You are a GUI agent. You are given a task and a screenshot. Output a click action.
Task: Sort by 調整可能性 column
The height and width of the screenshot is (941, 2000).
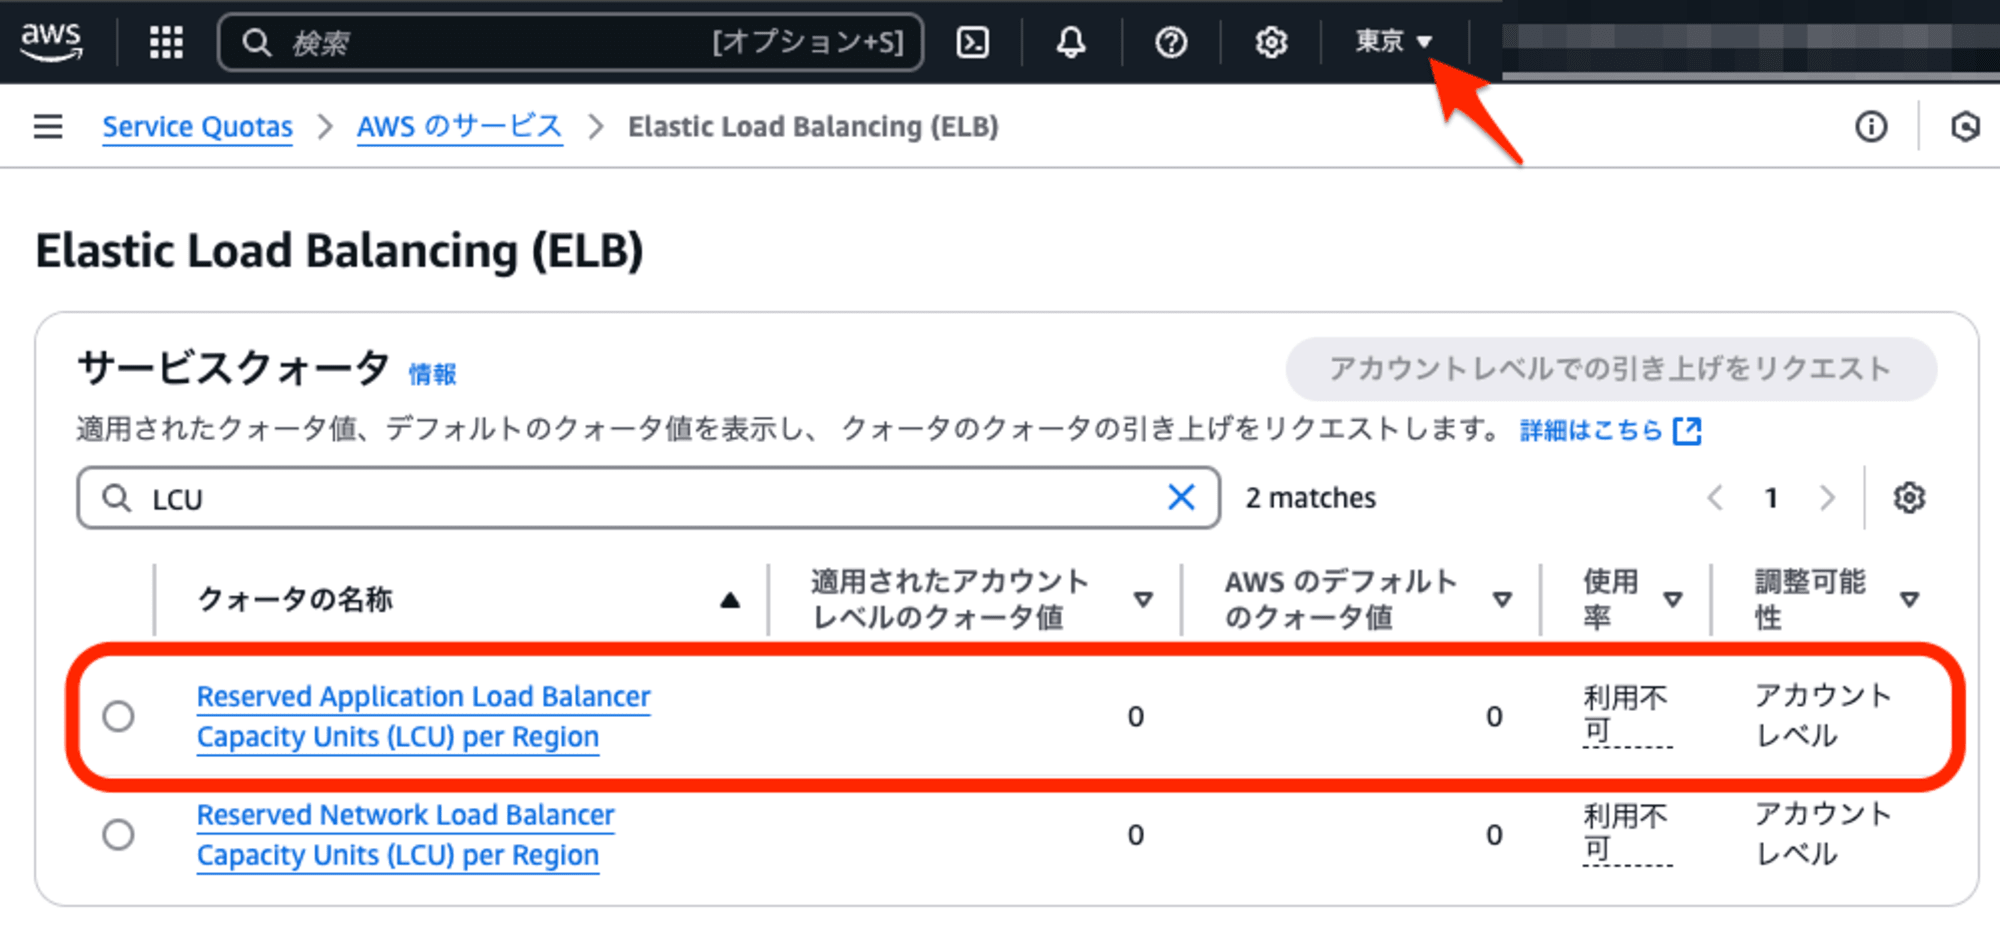click(1836, 599)
